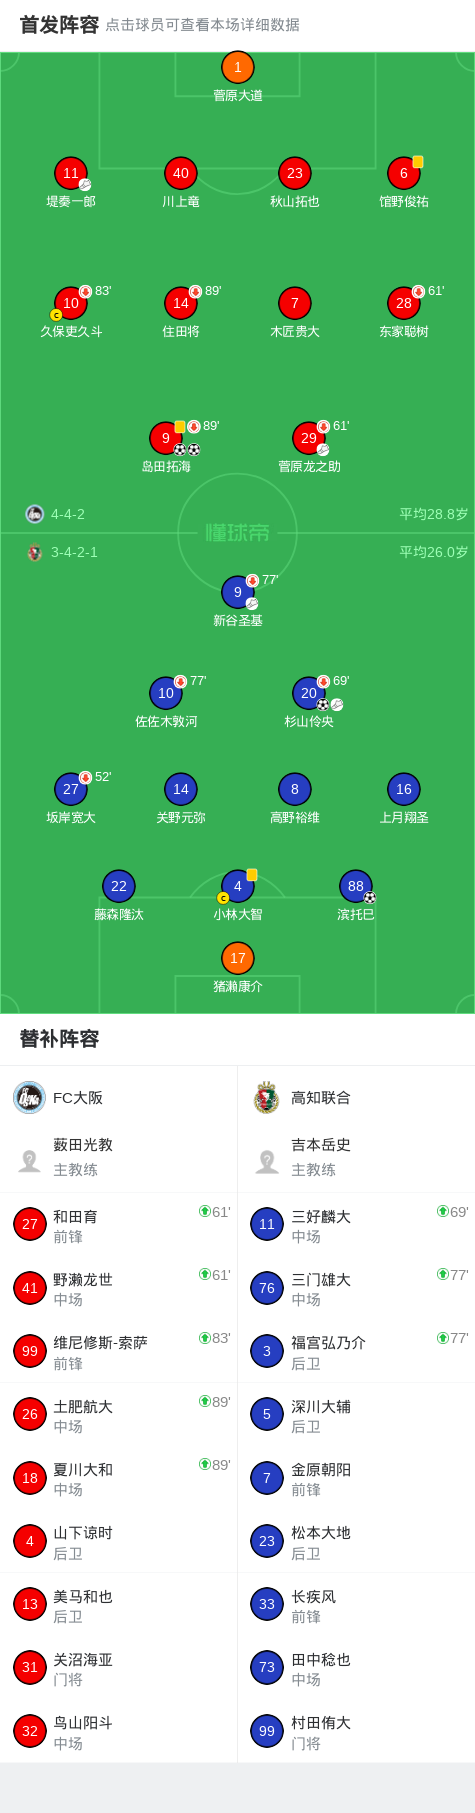Viewport: 475px width, 1813px height.
Task: Open head coach 薮田光教 profile
Action: (x=119, y=1157)
